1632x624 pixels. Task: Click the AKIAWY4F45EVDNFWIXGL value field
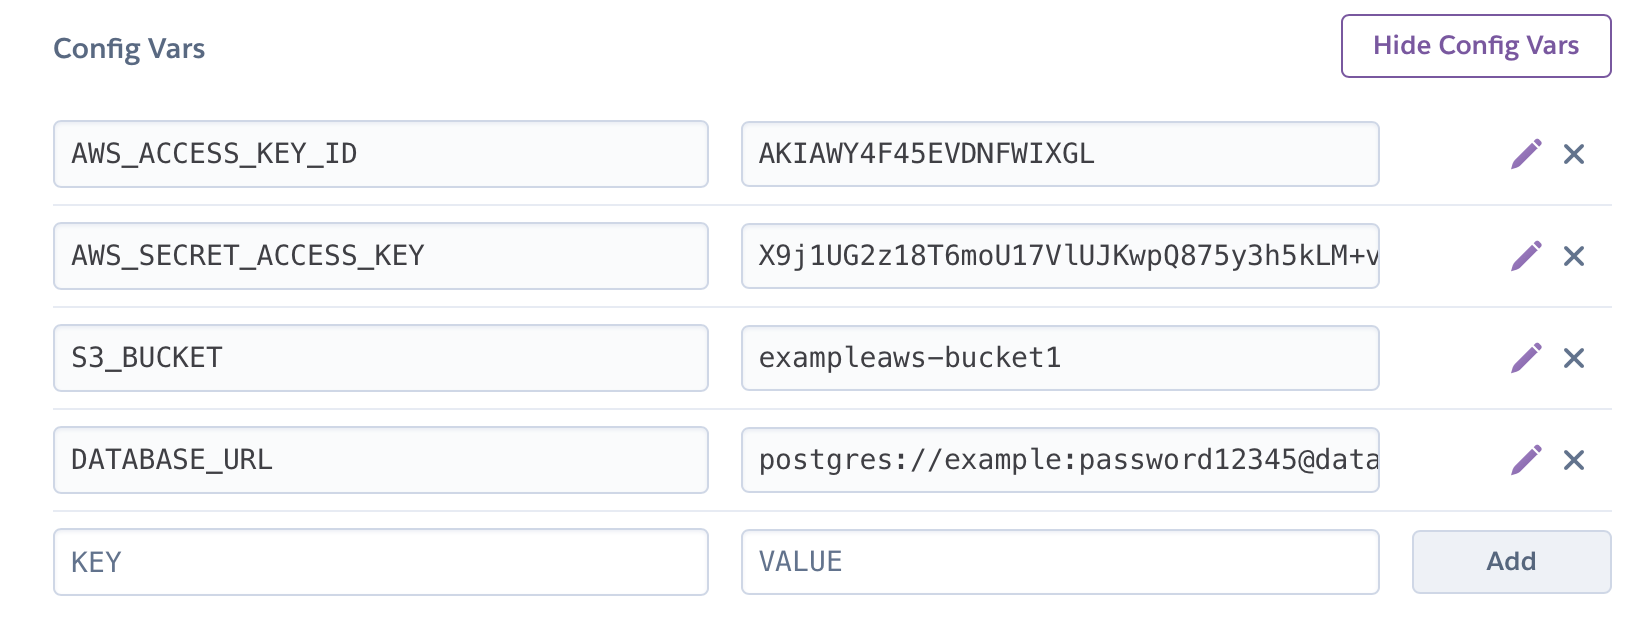click(x=1060, y=154)
